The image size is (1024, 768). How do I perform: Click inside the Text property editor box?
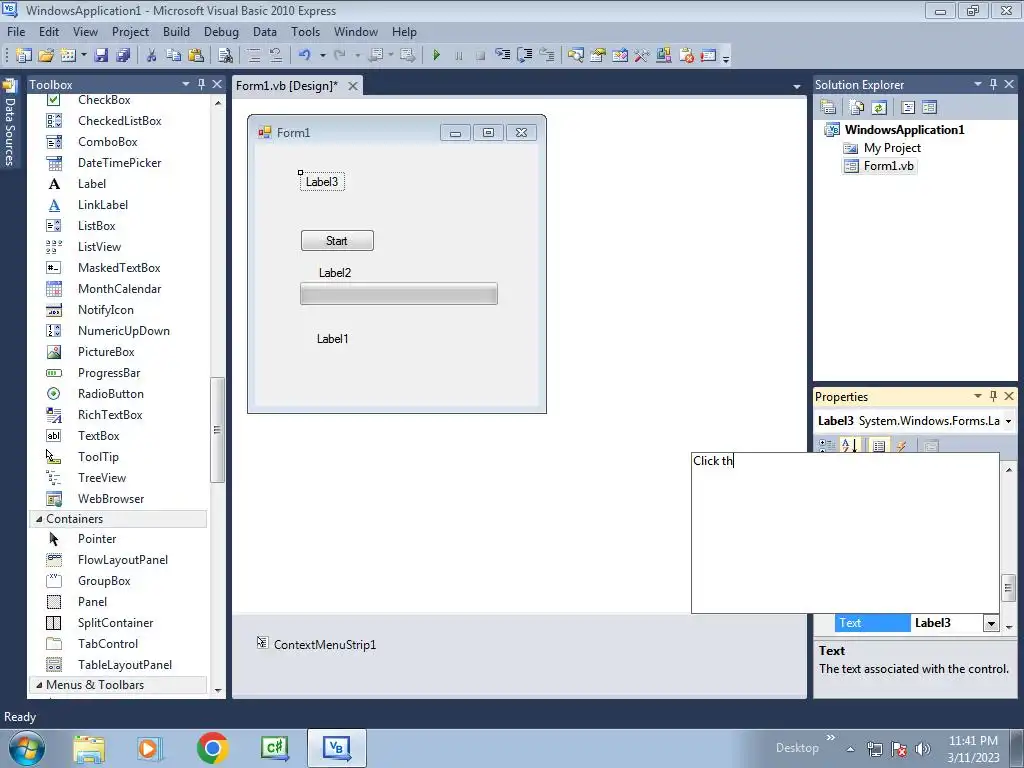(x=845, y=533)
